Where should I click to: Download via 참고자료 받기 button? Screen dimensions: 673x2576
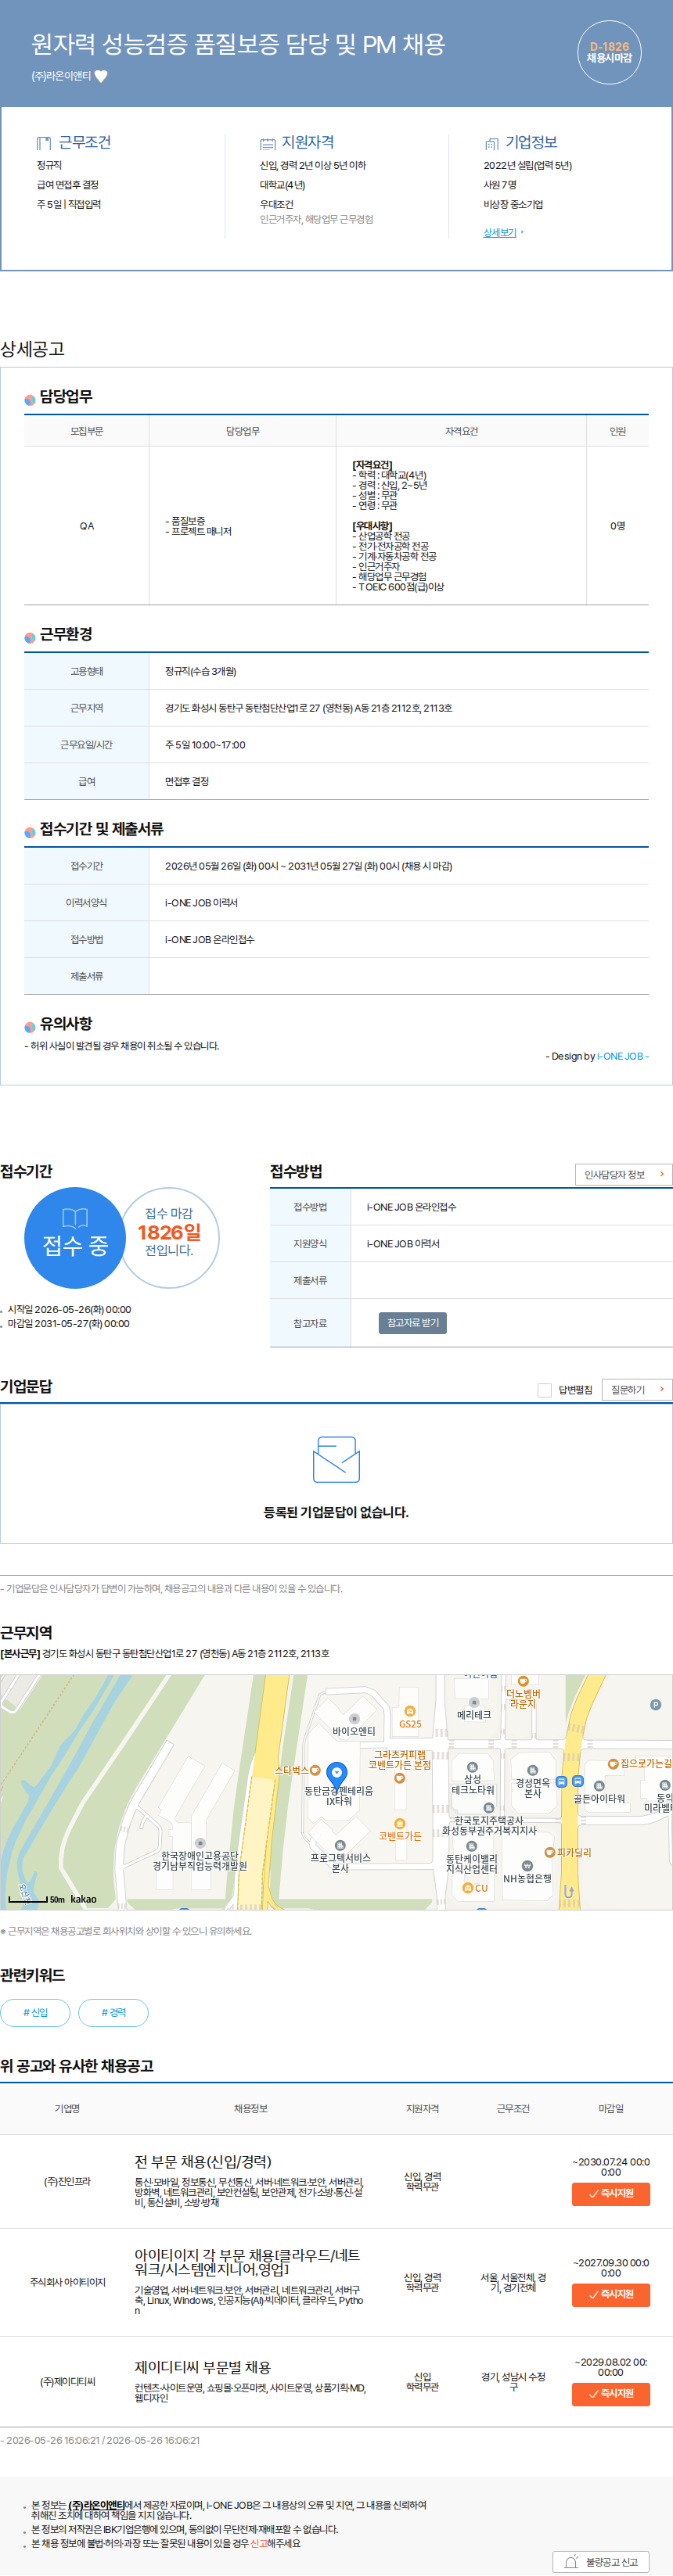pos(413,1323)
